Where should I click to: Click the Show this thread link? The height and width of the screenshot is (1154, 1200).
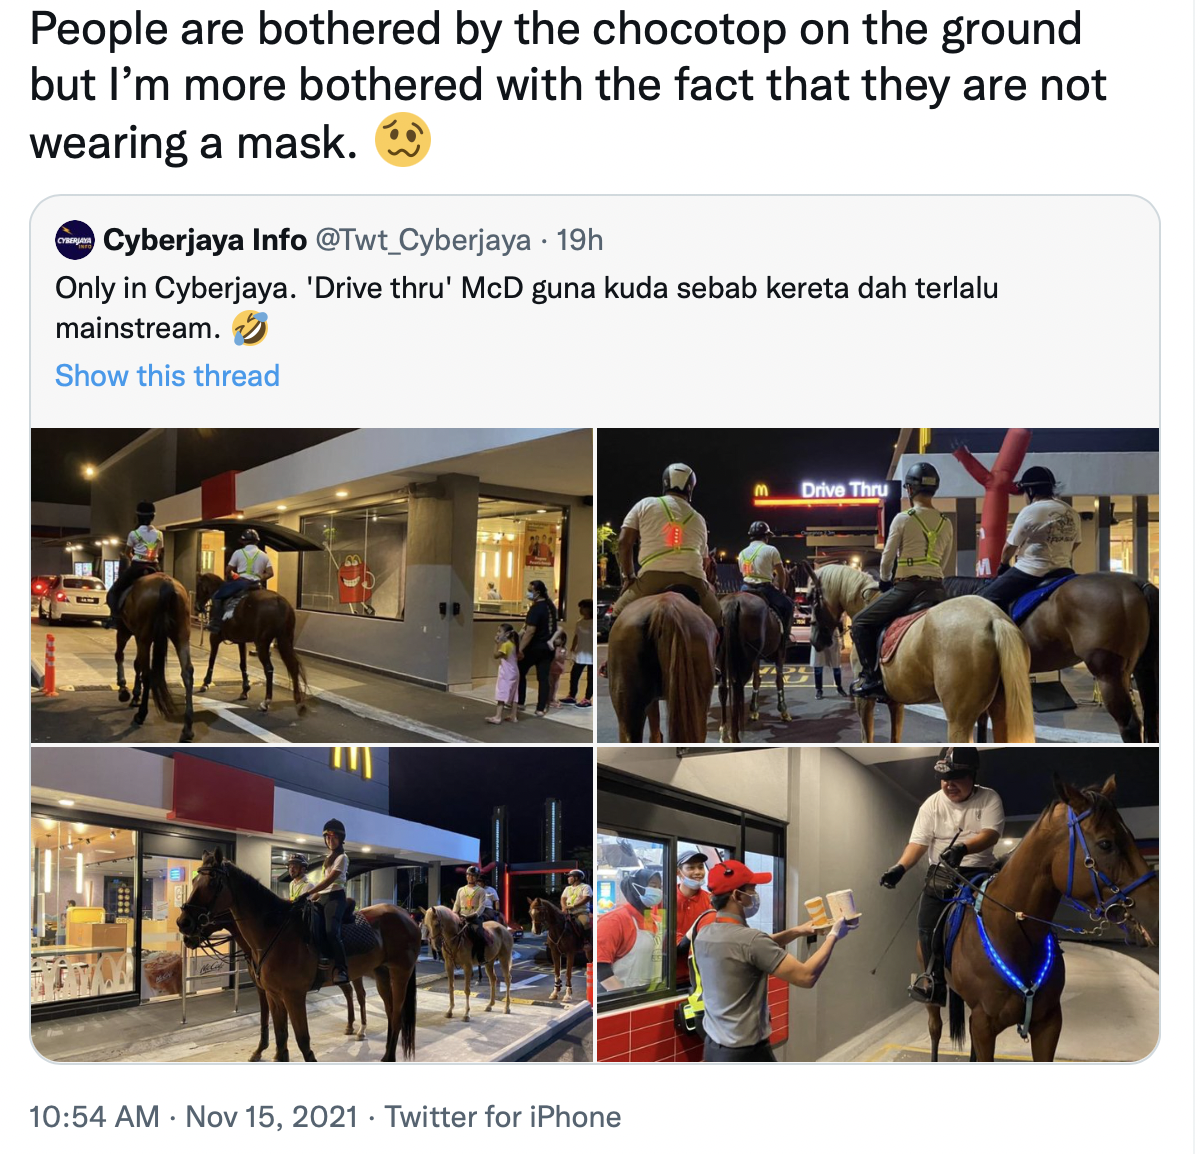(167, 376)
